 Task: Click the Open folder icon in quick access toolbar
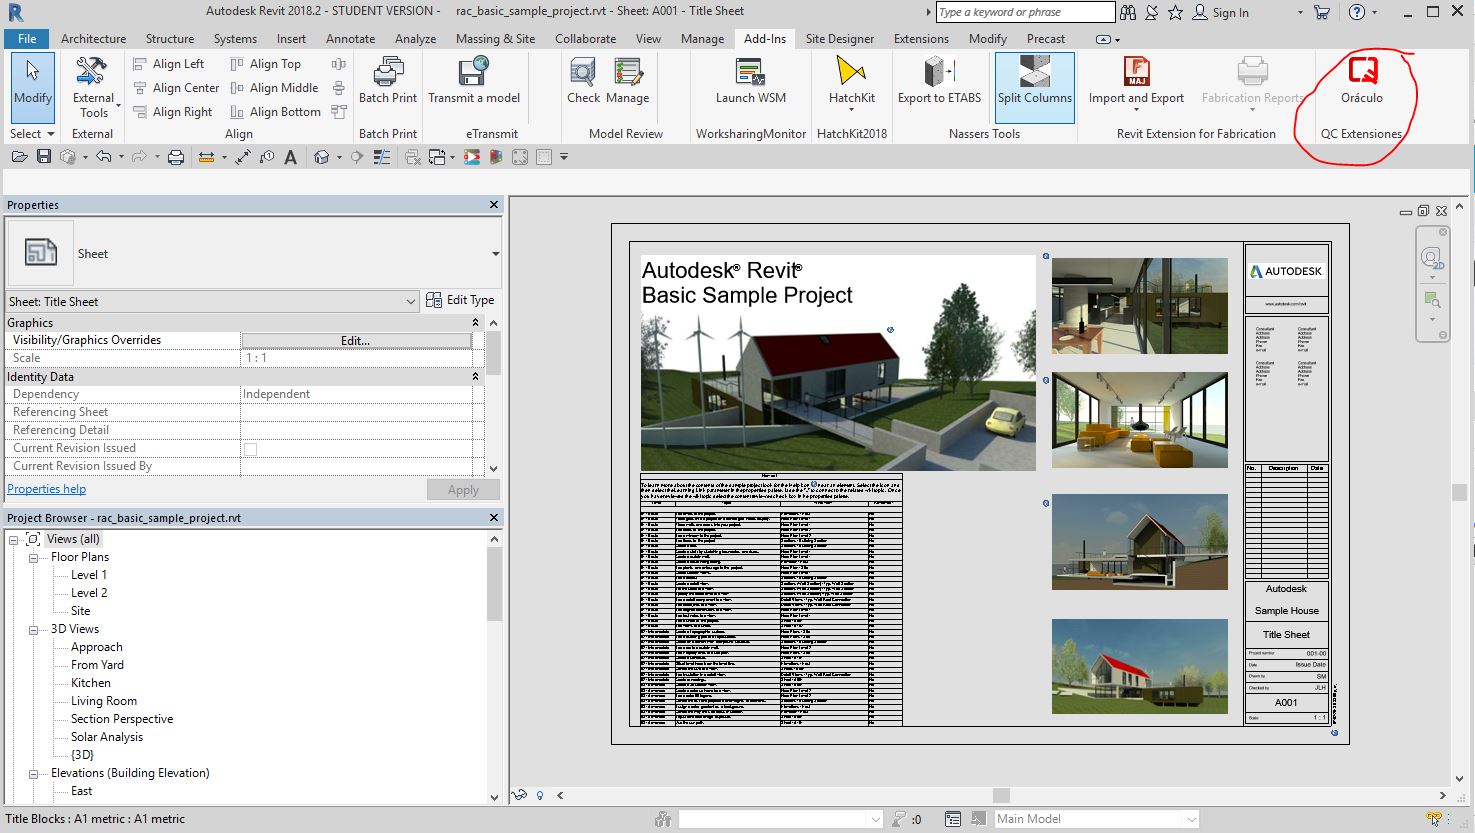tap(19, 157)
